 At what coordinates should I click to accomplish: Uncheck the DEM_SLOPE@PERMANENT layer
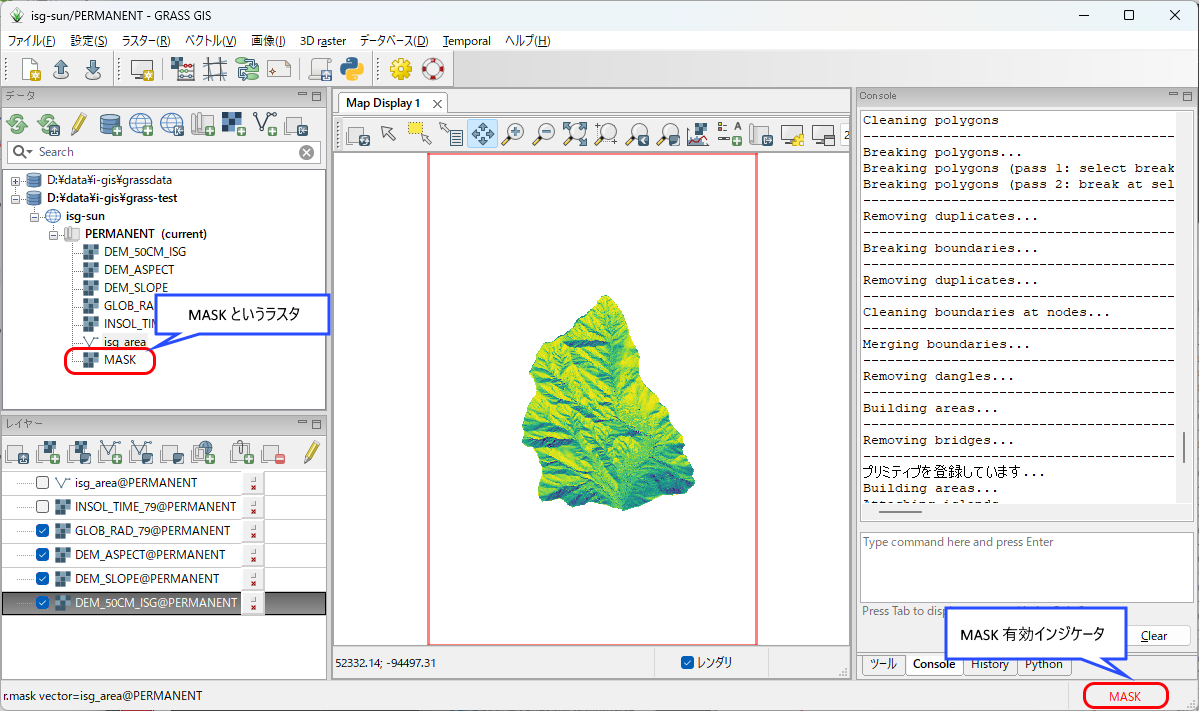(x=42, y=579)
